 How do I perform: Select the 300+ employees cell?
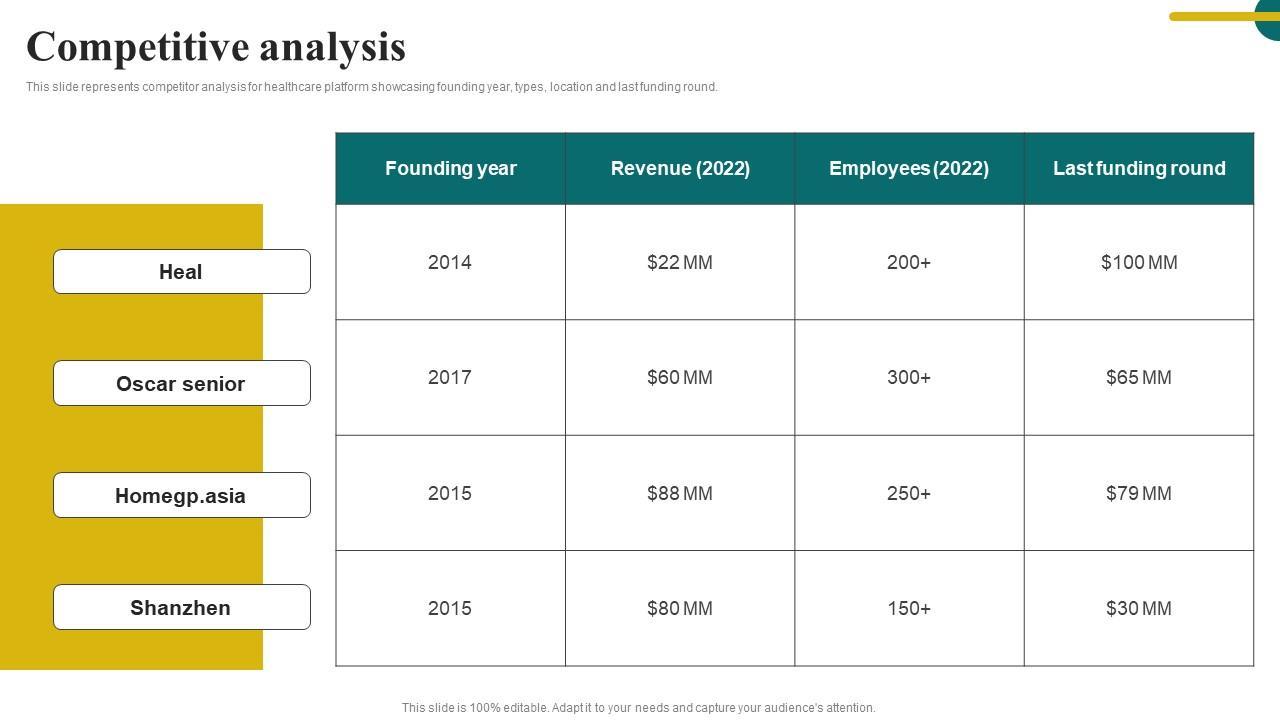coord(909,377)
